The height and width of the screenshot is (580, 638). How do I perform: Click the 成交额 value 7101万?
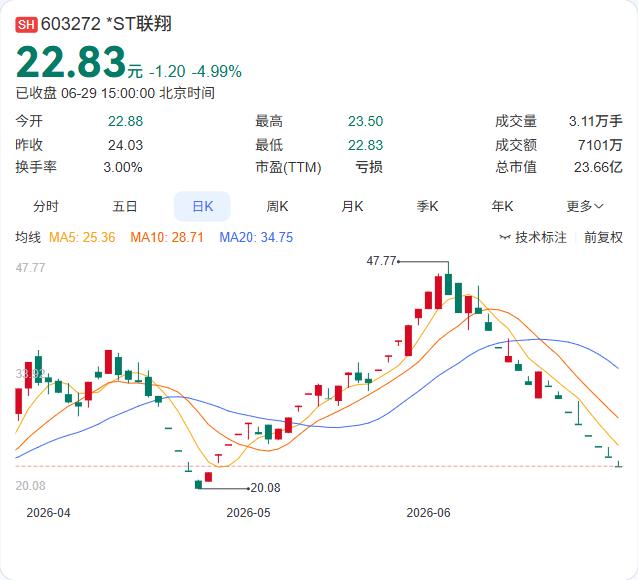pyautogui.click(x=600, y=145)
